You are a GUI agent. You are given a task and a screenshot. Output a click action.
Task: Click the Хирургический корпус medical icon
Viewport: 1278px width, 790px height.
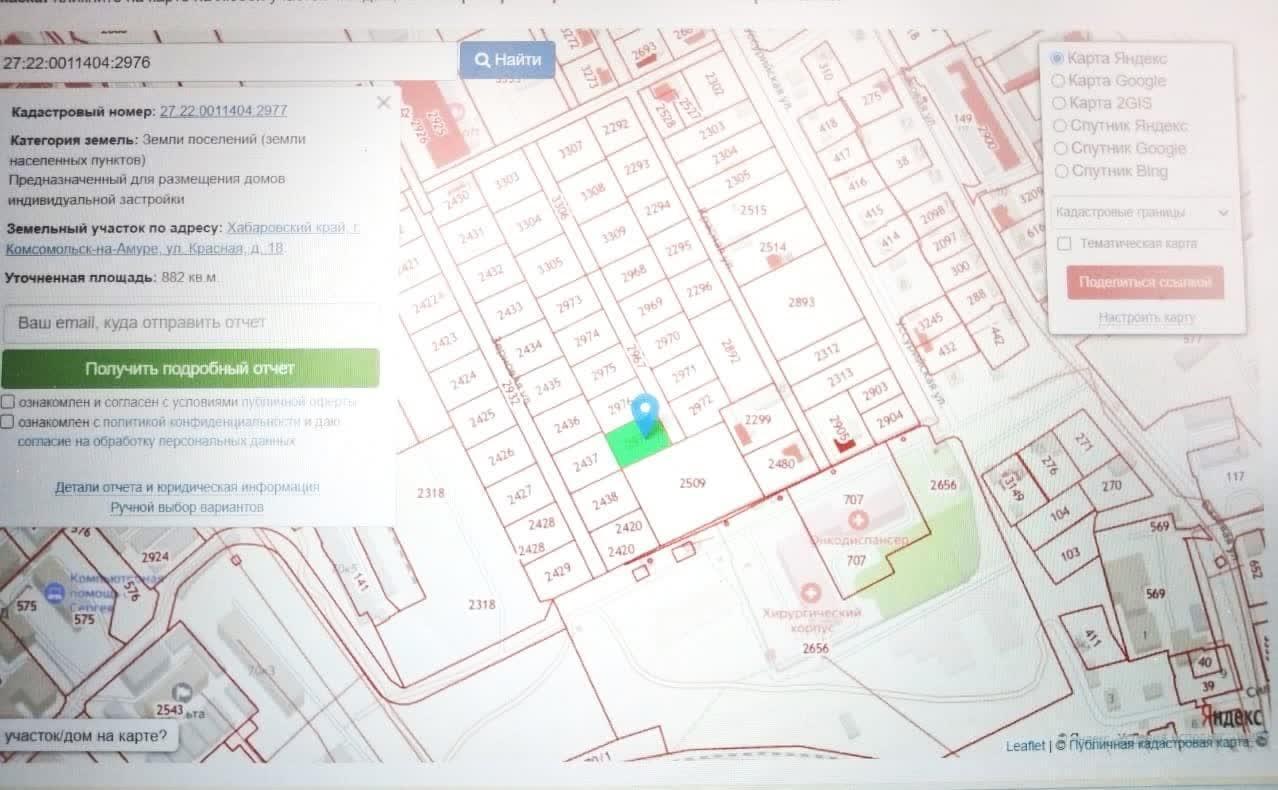812,593
